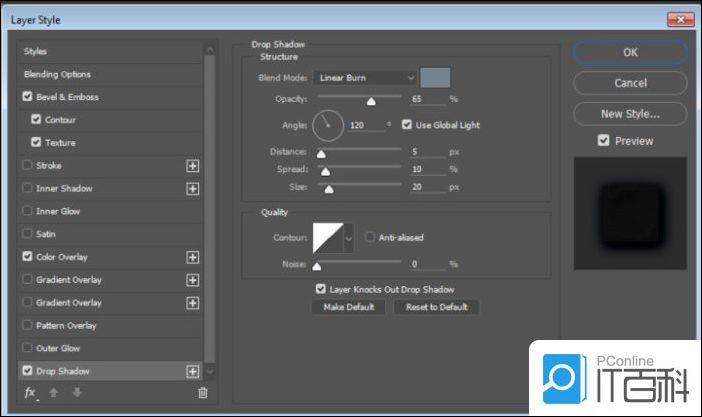Enable the Anti-aliased checkbox
Viewport: 702px width, 417px height.
coord(371,238)
